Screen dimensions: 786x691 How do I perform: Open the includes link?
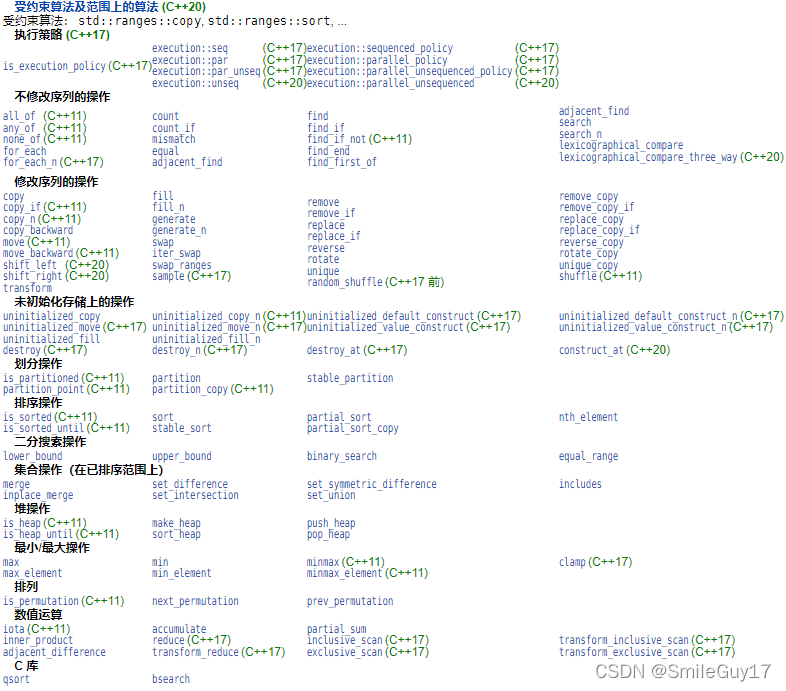tap(580, 484)
